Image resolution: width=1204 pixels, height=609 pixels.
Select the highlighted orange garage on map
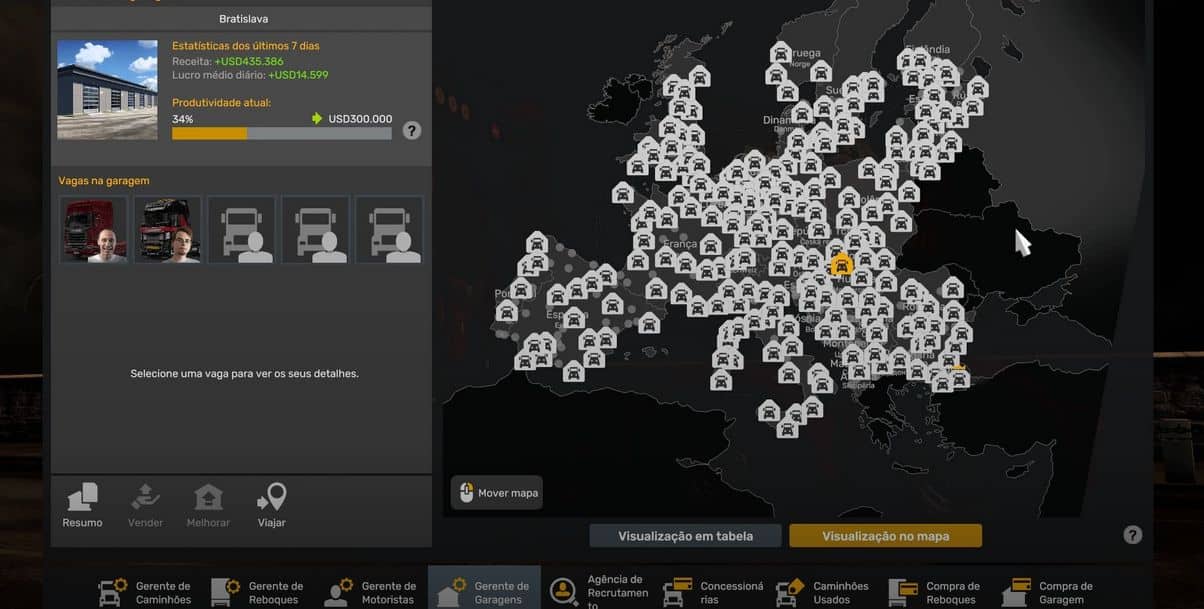click(x=842, y=265)
